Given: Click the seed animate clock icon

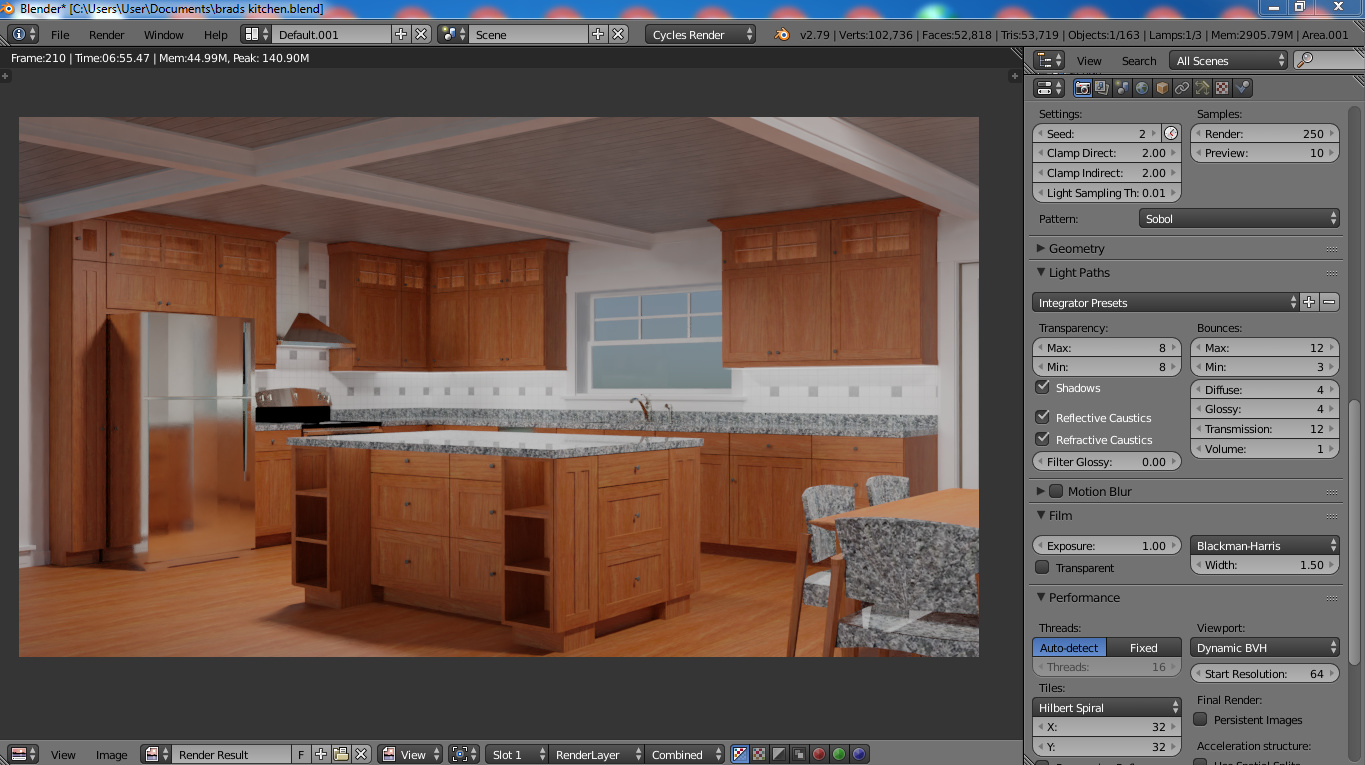Looking at the screenshot, I should 1171,133.
